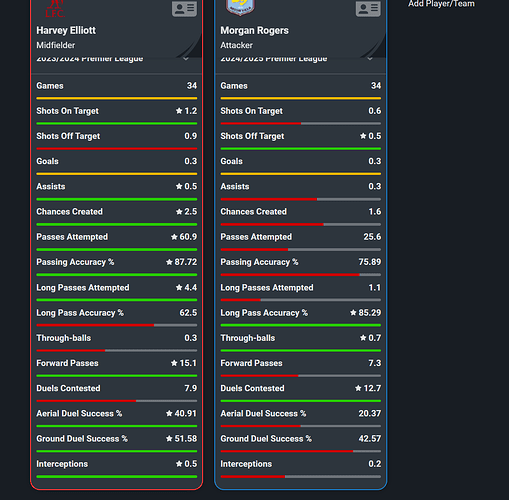
Task: Open Morgan Rogers player name link
Action: (254, 30)
